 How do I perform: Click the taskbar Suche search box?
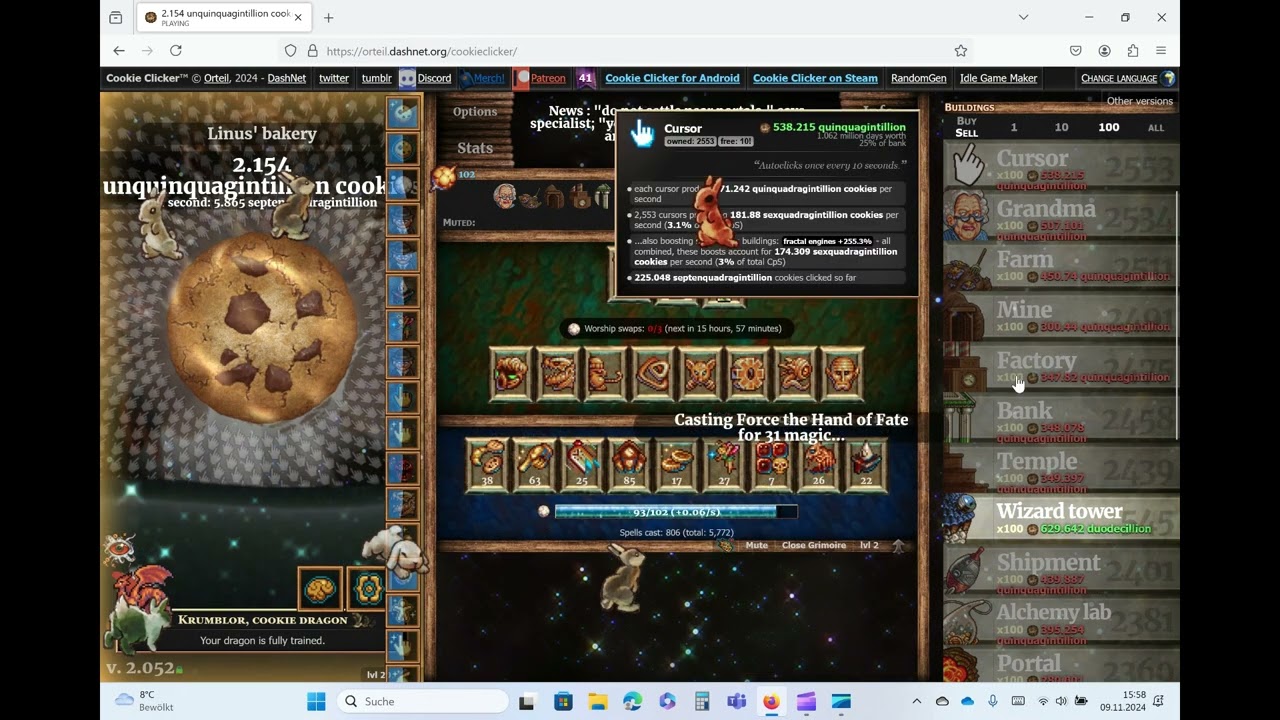pyautogui.click(x=423, y=701)
